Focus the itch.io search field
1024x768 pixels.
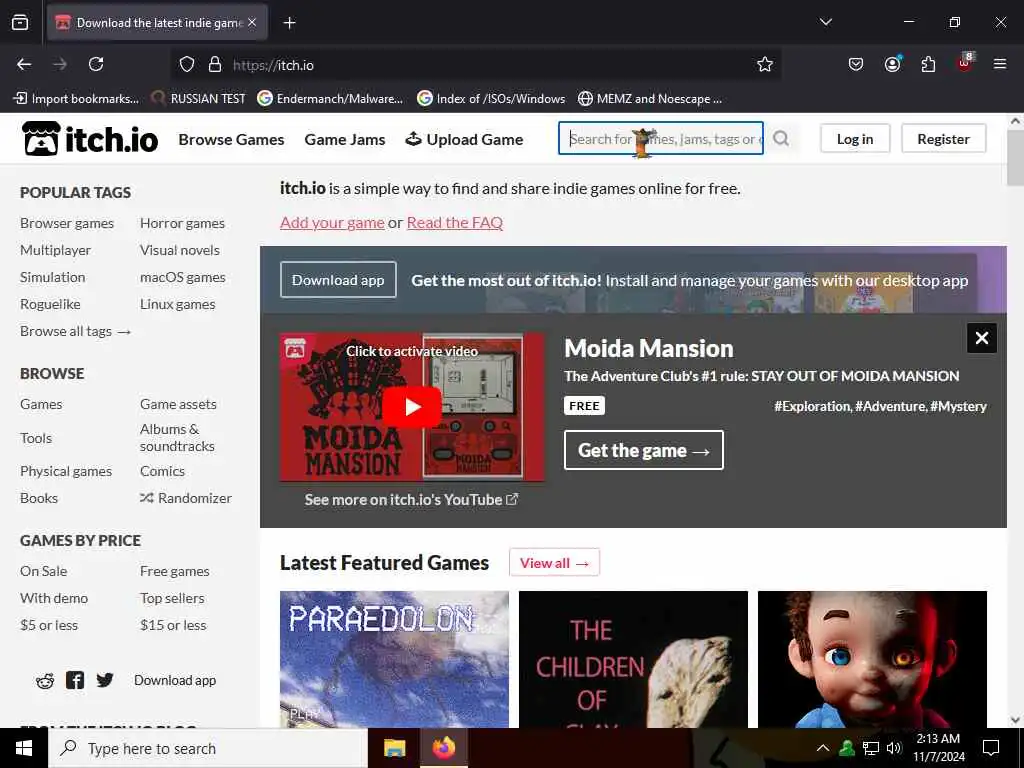tap(661, 138)
